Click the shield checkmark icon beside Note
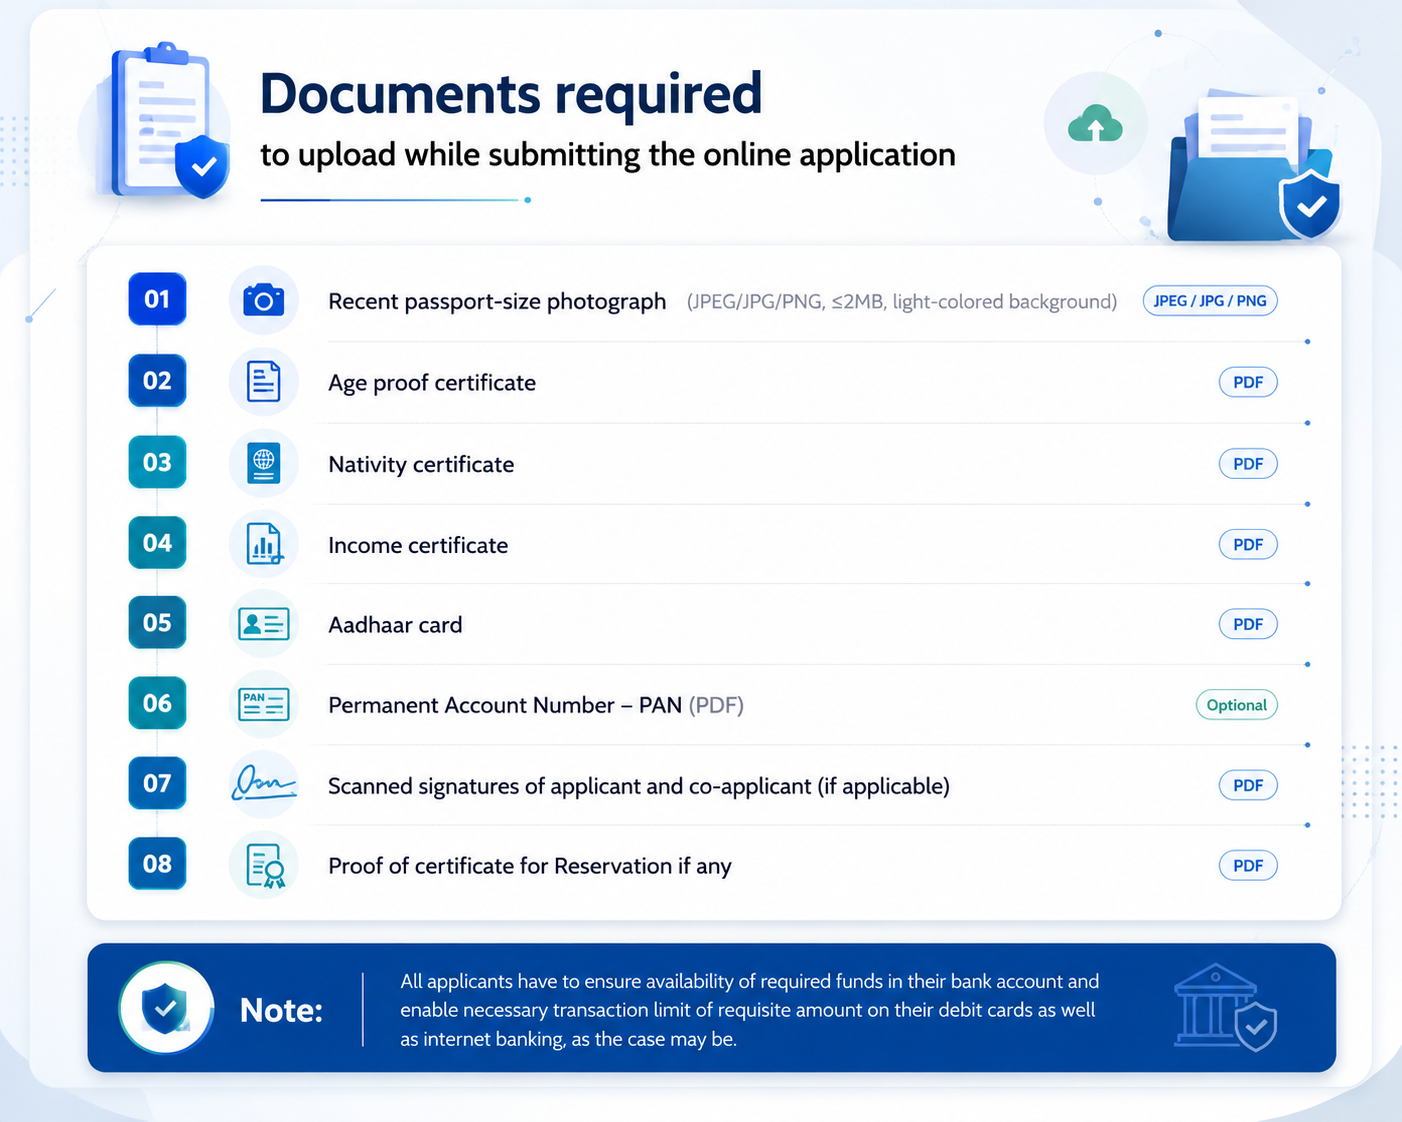 [x=166, y=1007]
